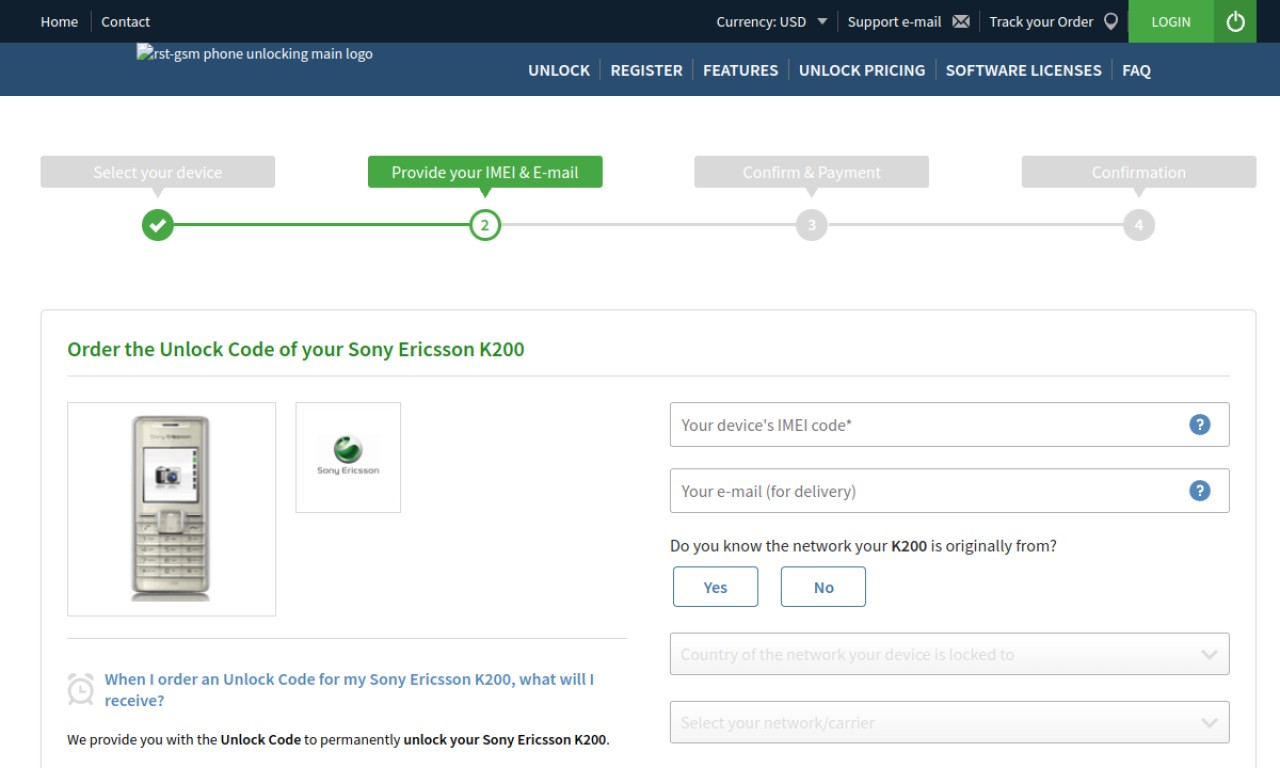Click the rst-gsm main logo
The height and width of the screenshot is (768, 1280).
coord(255,54)
